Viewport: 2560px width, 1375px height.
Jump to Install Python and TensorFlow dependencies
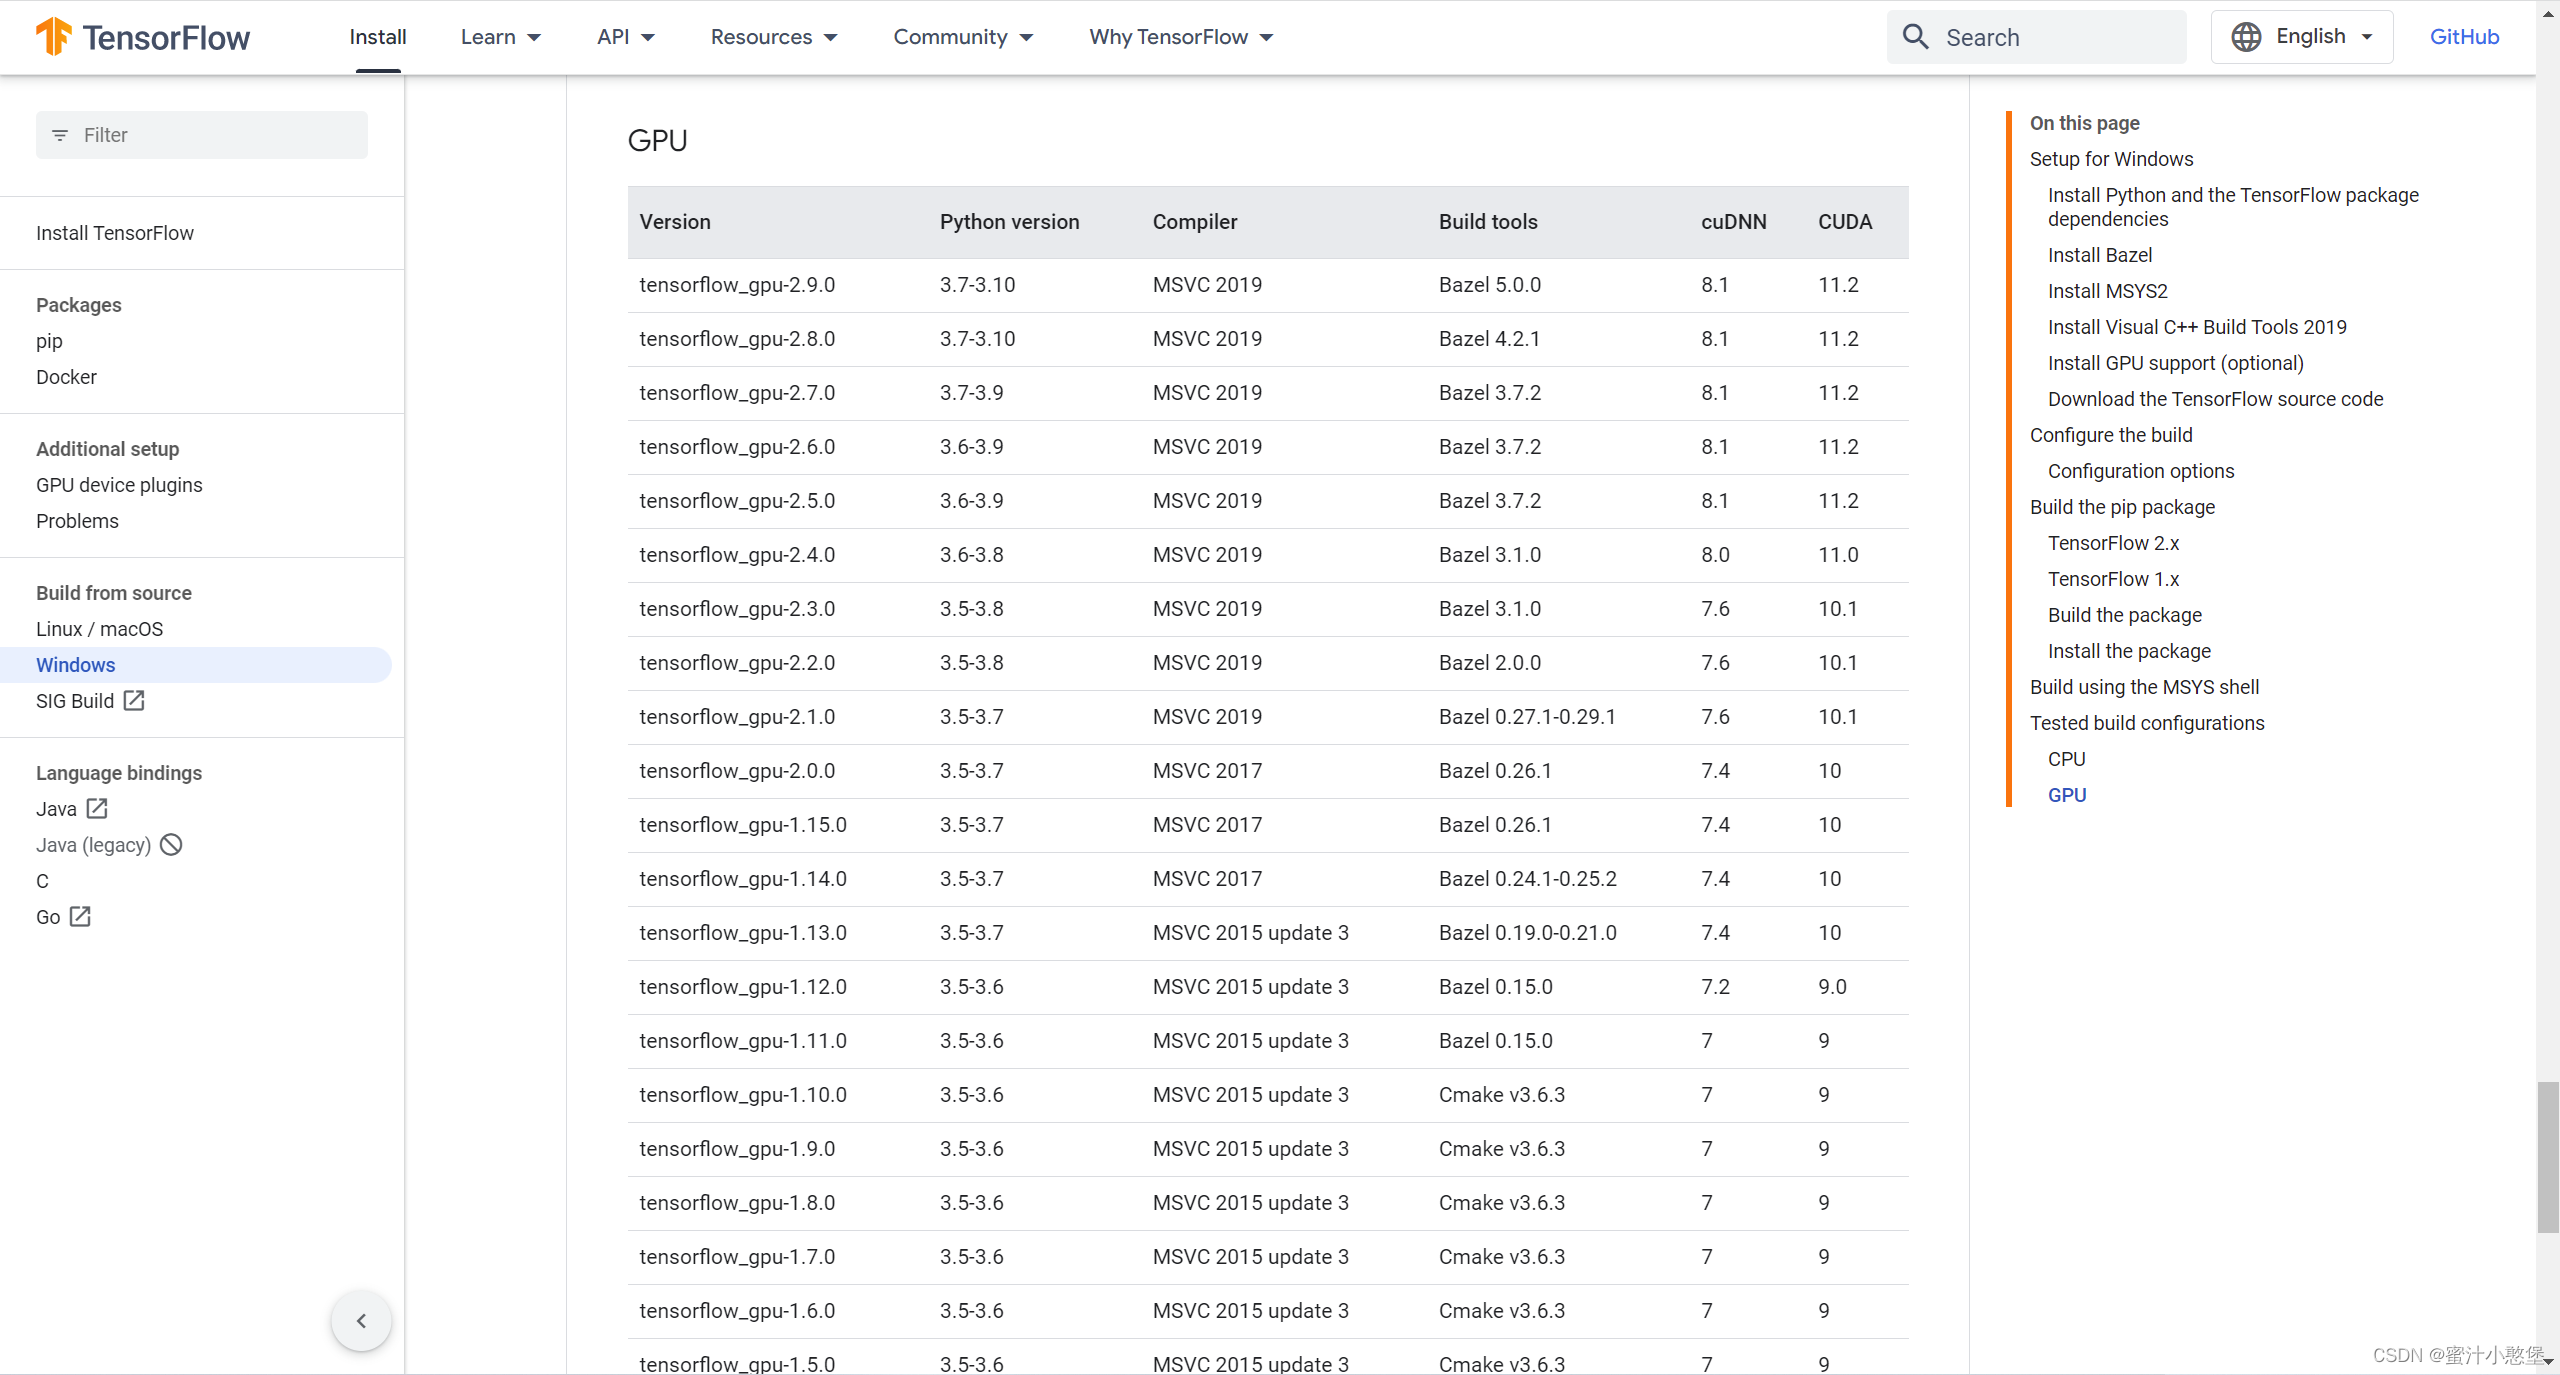[2233, 207]
